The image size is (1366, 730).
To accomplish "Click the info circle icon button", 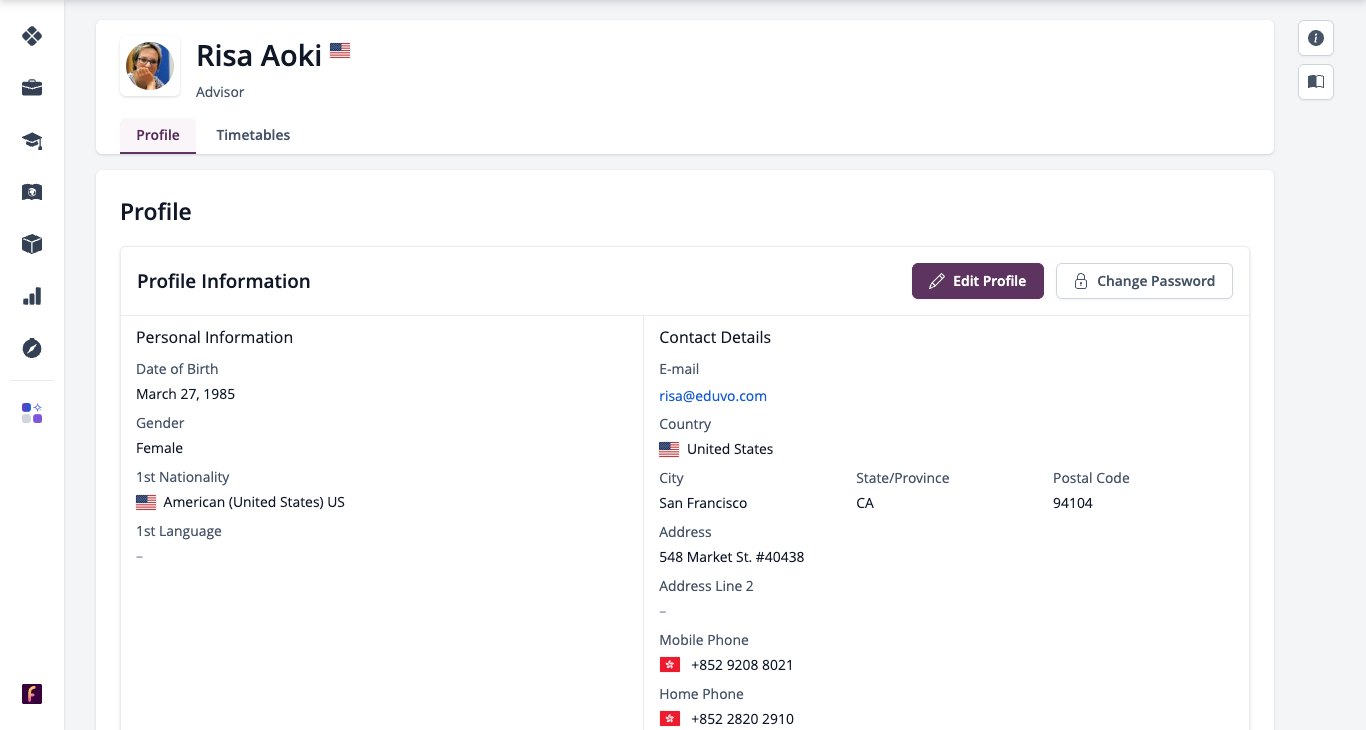I will coord(1316,38).
